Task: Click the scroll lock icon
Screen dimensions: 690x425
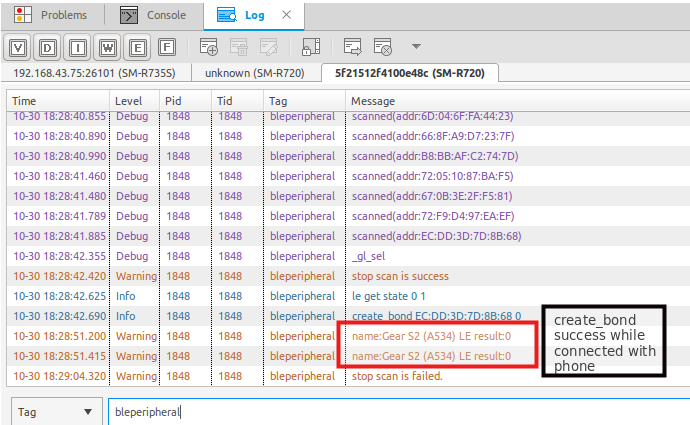Action: pyautogui.click(x=310, y=47)
